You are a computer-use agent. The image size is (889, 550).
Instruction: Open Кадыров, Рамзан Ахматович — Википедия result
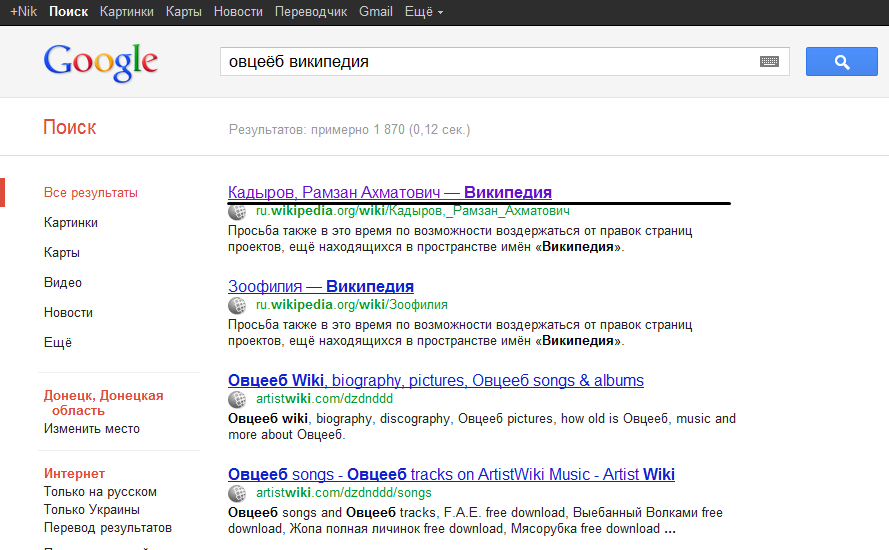click(x=389, y=192)
